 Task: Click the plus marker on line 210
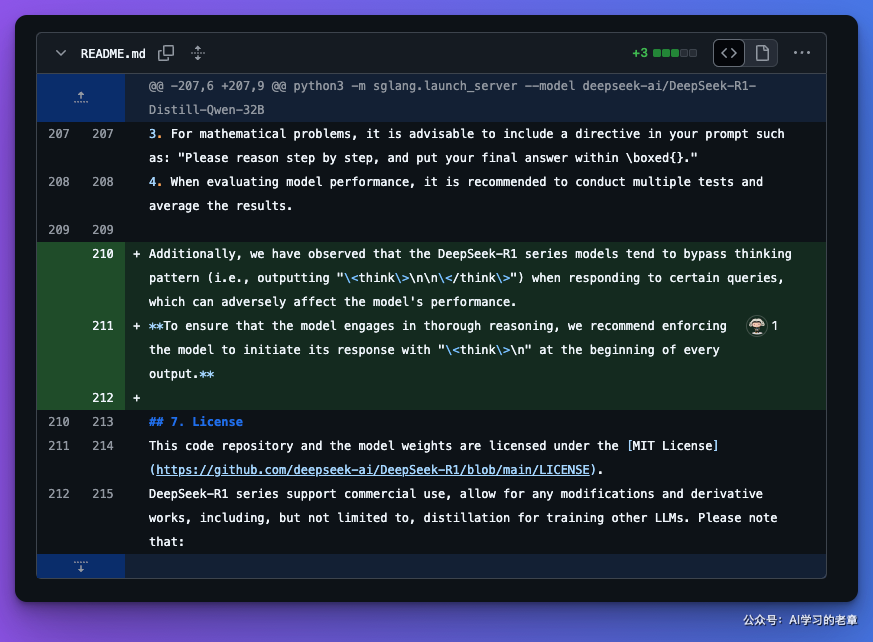pos(136,254)
